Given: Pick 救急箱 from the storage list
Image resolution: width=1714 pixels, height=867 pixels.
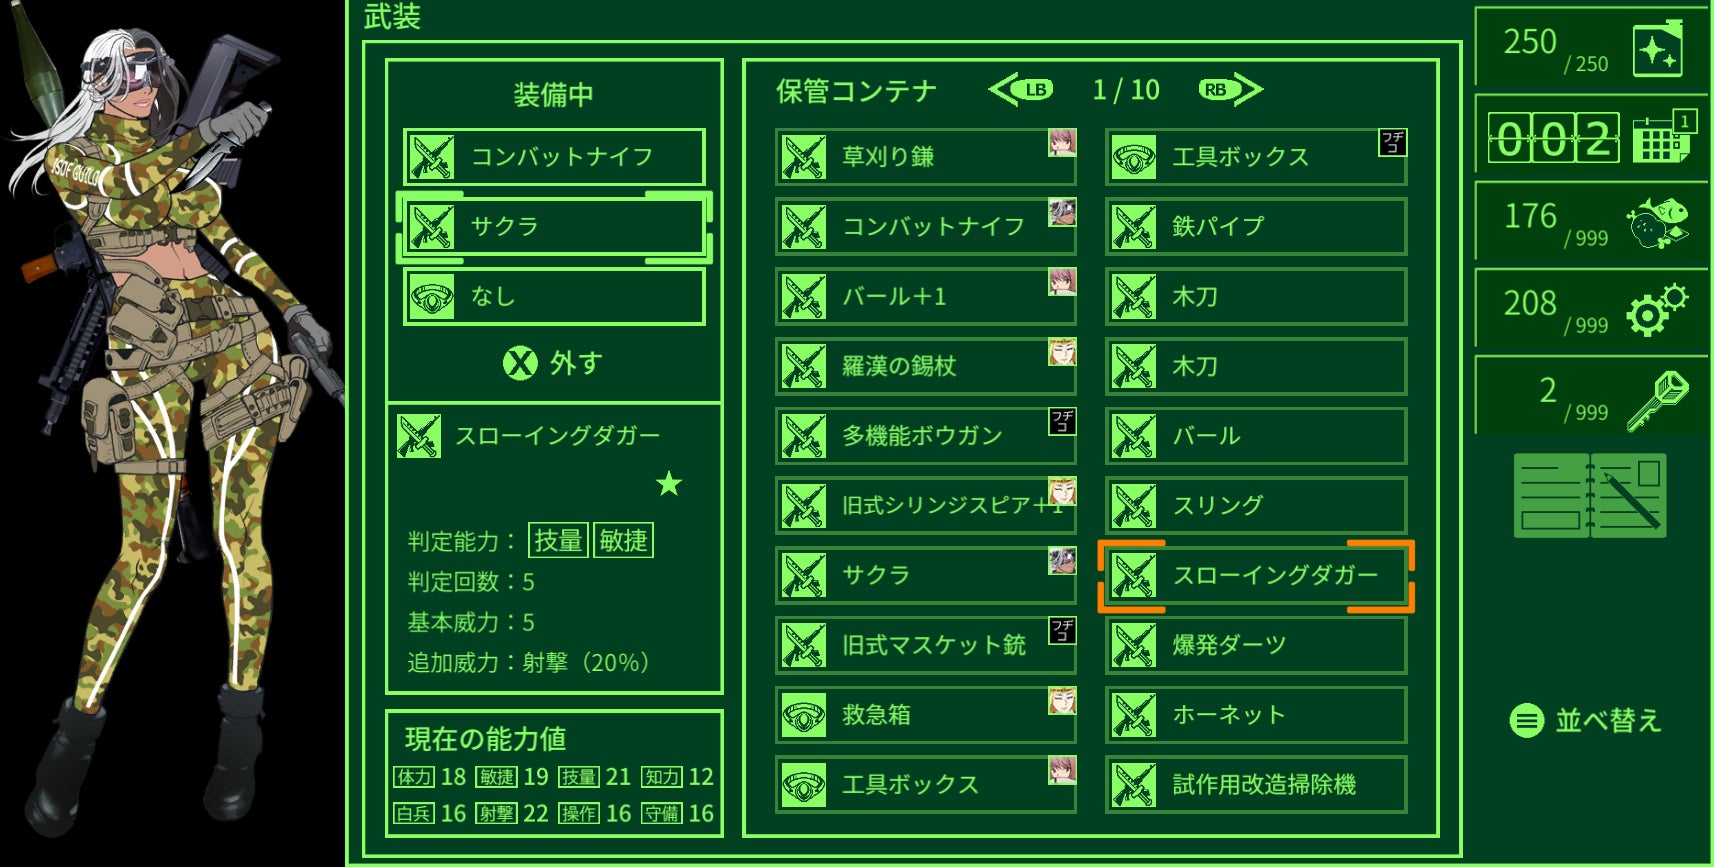Looking at the screenshot, I should (x=926, y=715).
